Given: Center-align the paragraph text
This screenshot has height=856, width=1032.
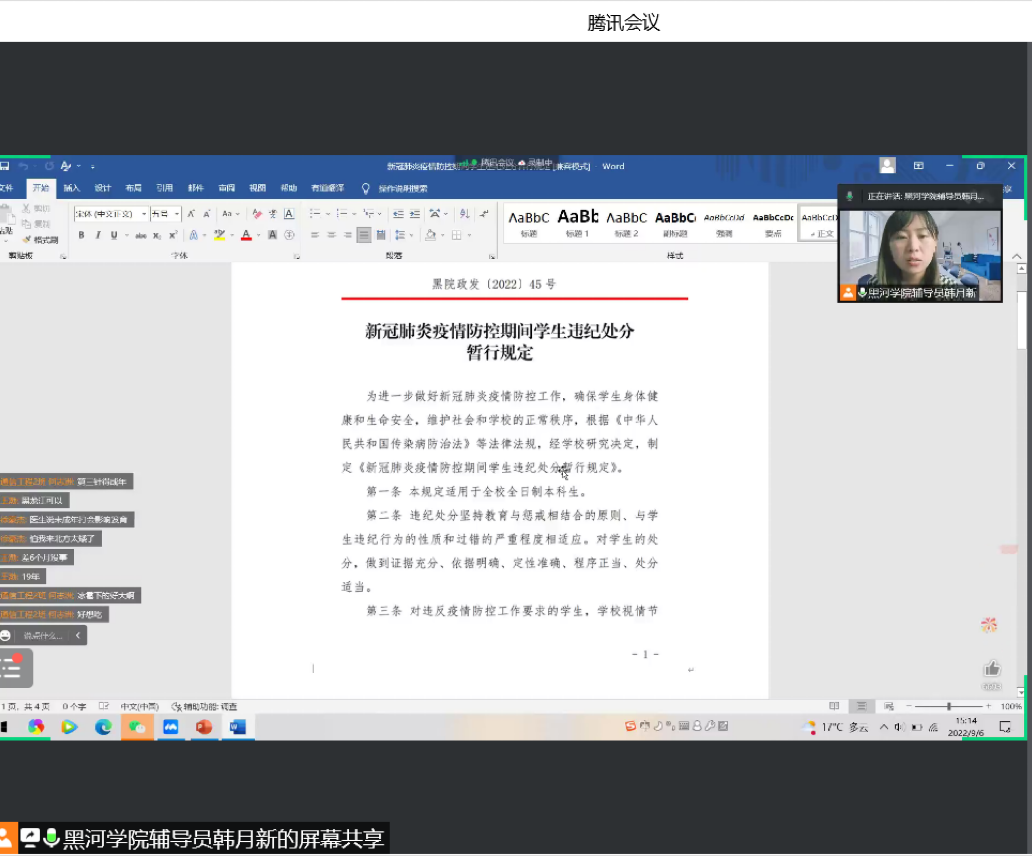Looking at the screenshot, I should (330, 236).
